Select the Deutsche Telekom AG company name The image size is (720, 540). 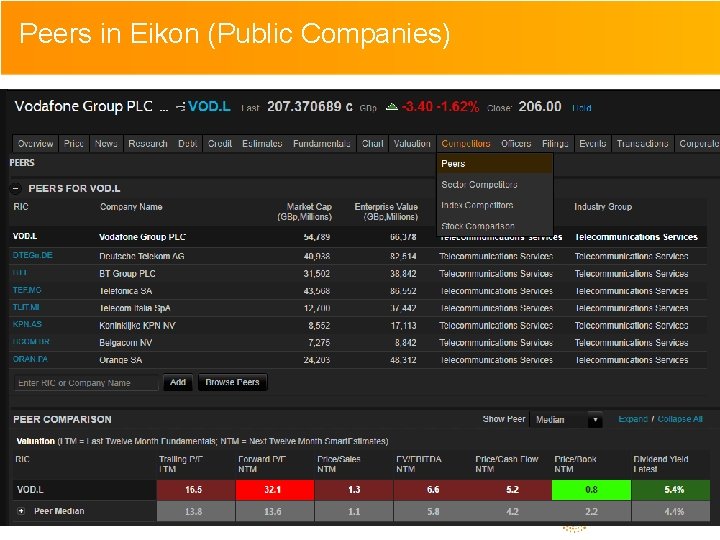(141, 256)
